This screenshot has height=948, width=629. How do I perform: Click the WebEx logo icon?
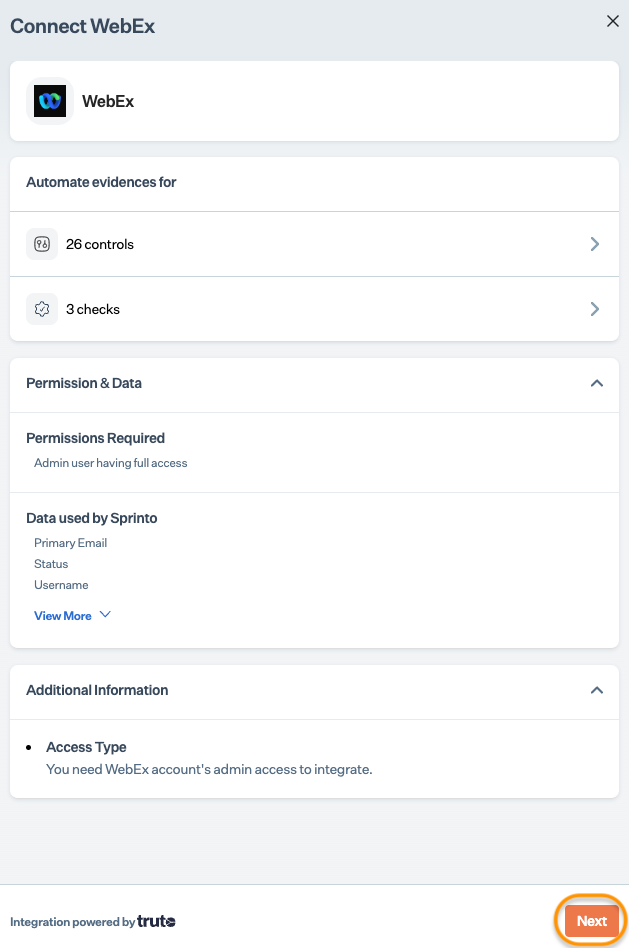click(50, 101)
